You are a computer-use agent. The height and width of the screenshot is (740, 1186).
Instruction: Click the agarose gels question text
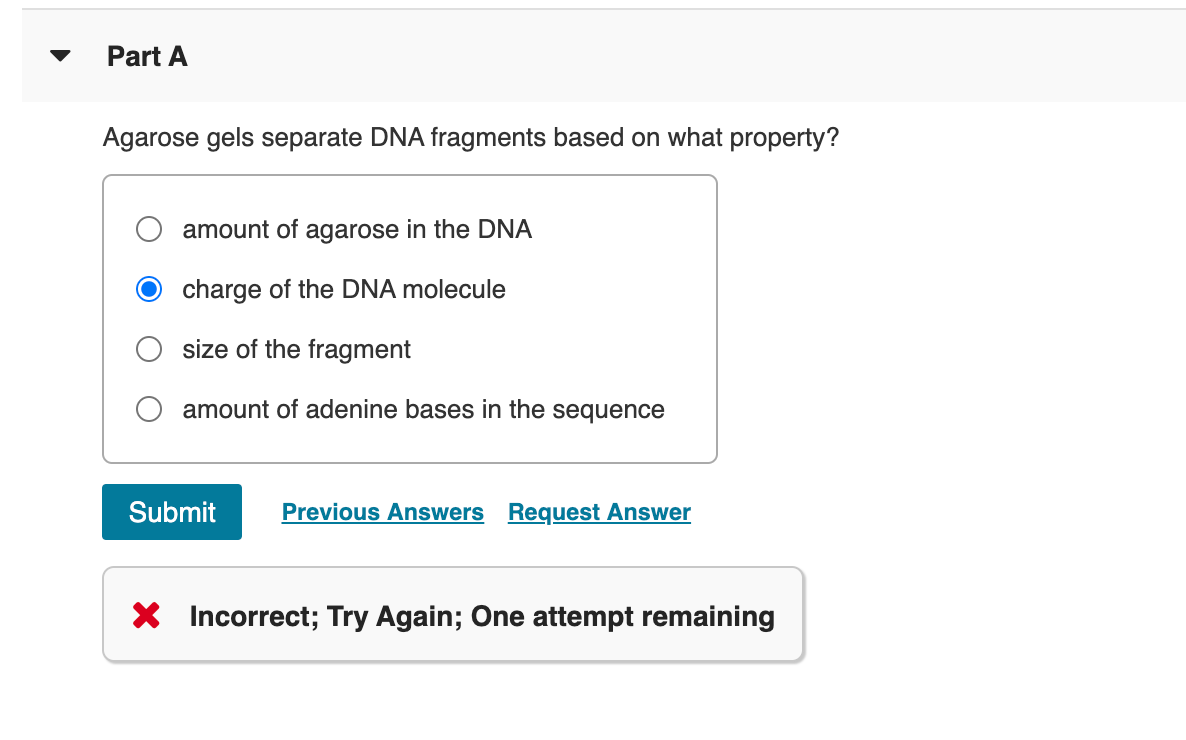tap(471, 137)
